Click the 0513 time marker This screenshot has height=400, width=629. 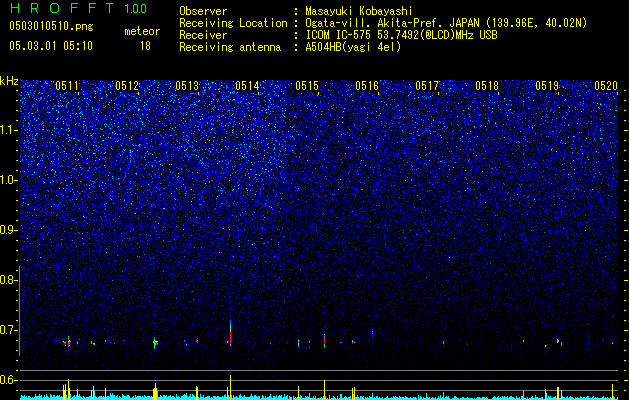187,86
